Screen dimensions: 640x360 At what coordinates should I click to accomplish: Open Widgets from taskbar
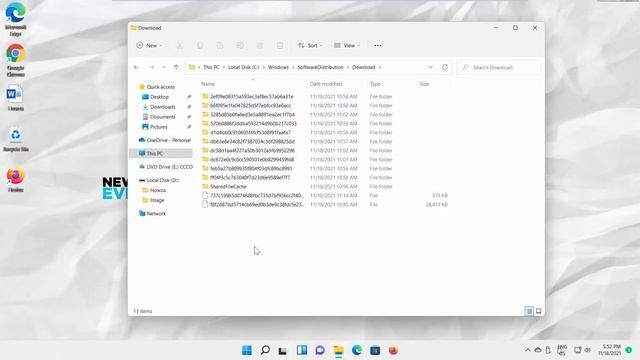click(302, 350)
